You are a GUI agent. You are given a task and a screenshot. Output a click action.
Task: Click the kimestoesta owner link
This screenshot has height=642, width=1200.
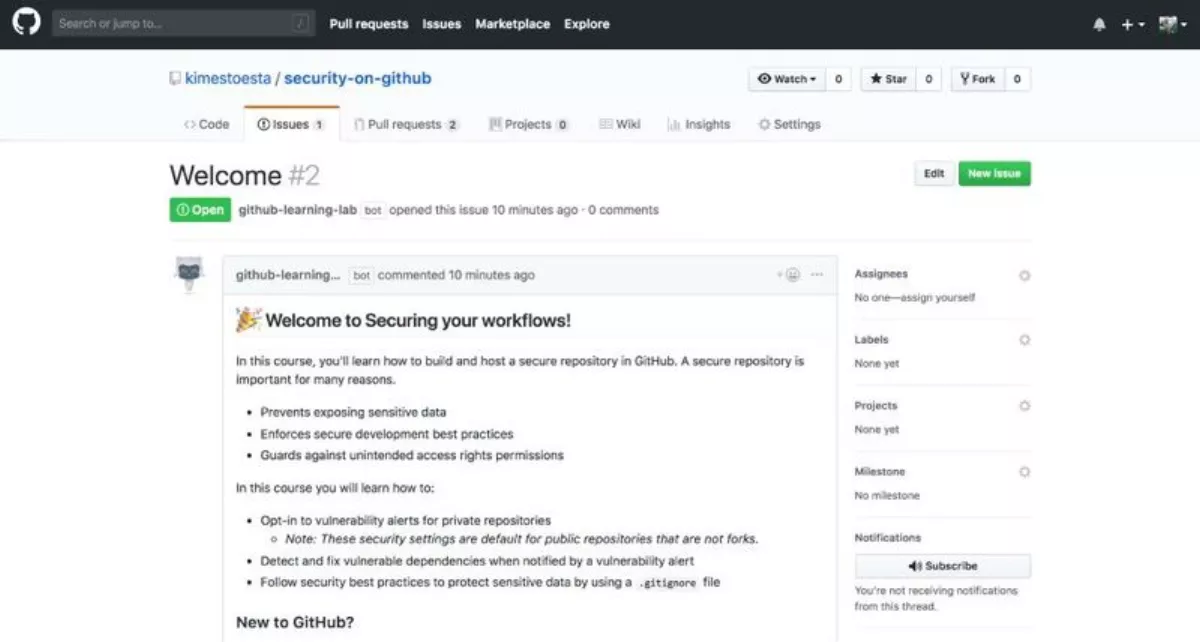[x=227, y=78]
